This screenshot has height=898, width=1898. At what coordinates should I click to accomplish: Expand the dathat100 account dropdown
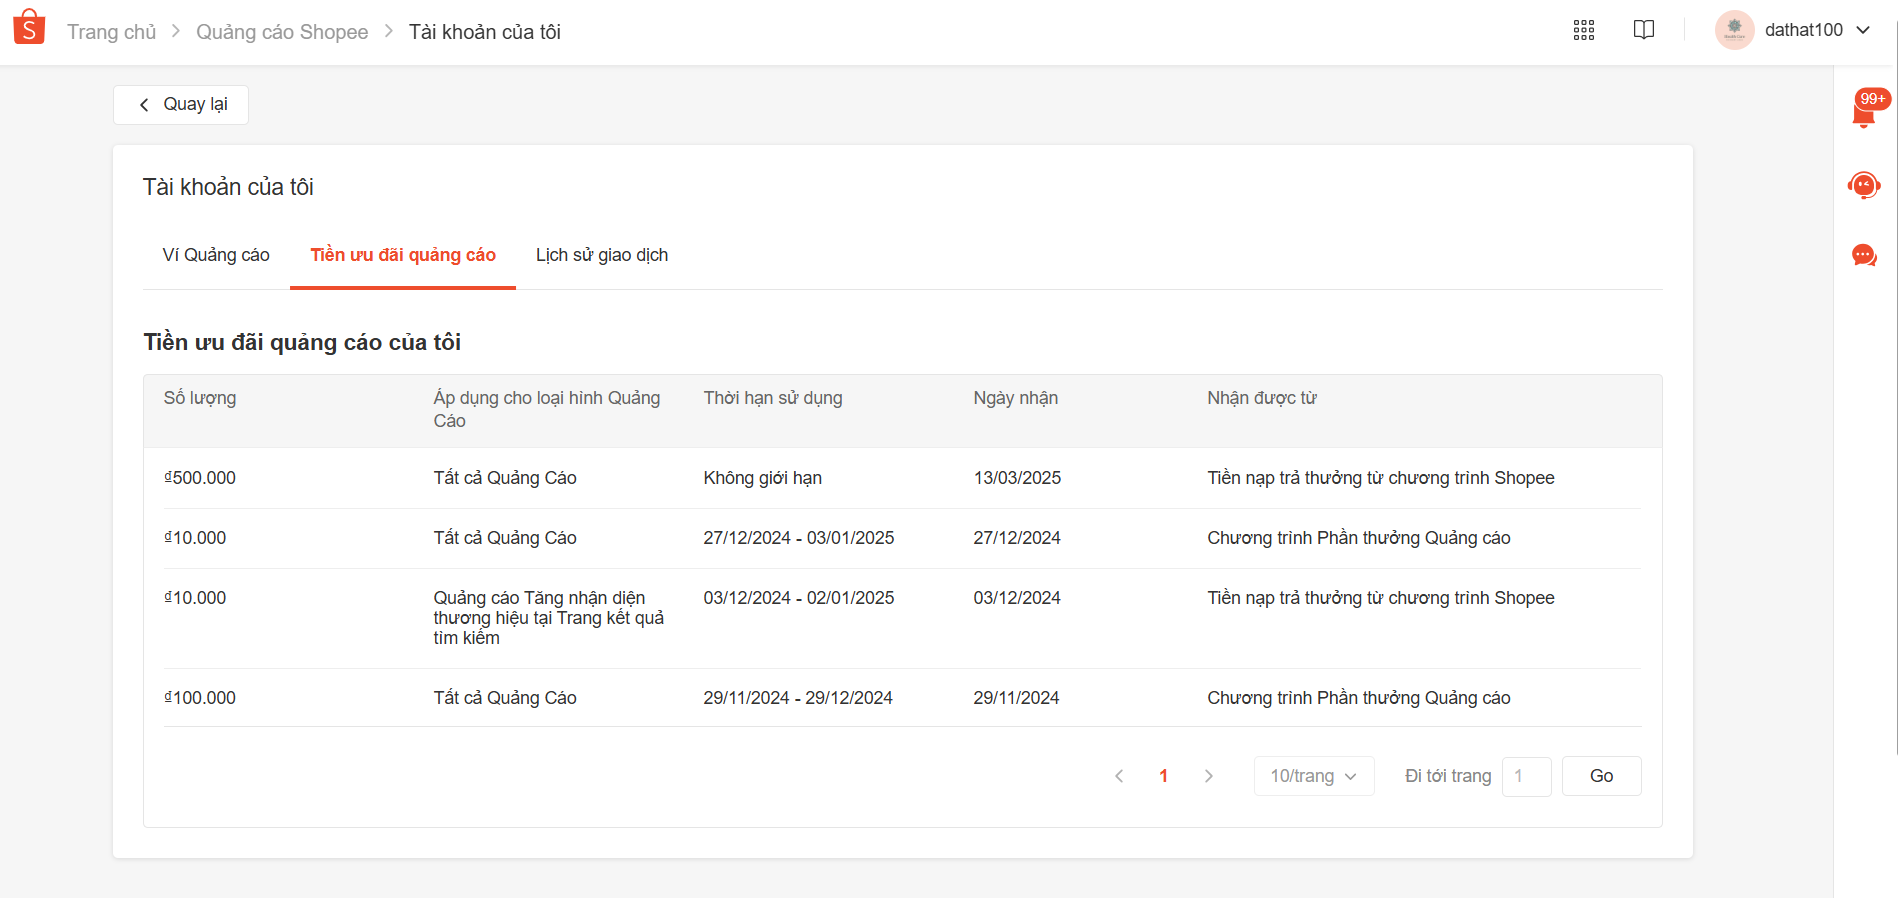[1863, 30]
